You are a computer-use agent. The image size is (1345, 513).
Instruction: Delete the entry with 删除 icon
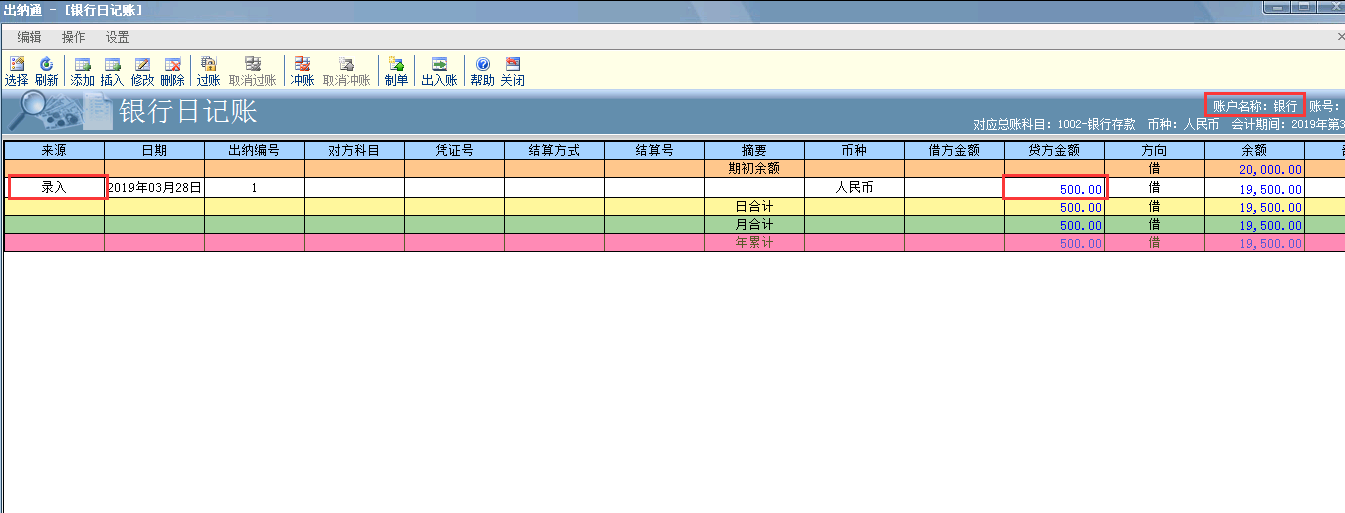tap(172, 71)
